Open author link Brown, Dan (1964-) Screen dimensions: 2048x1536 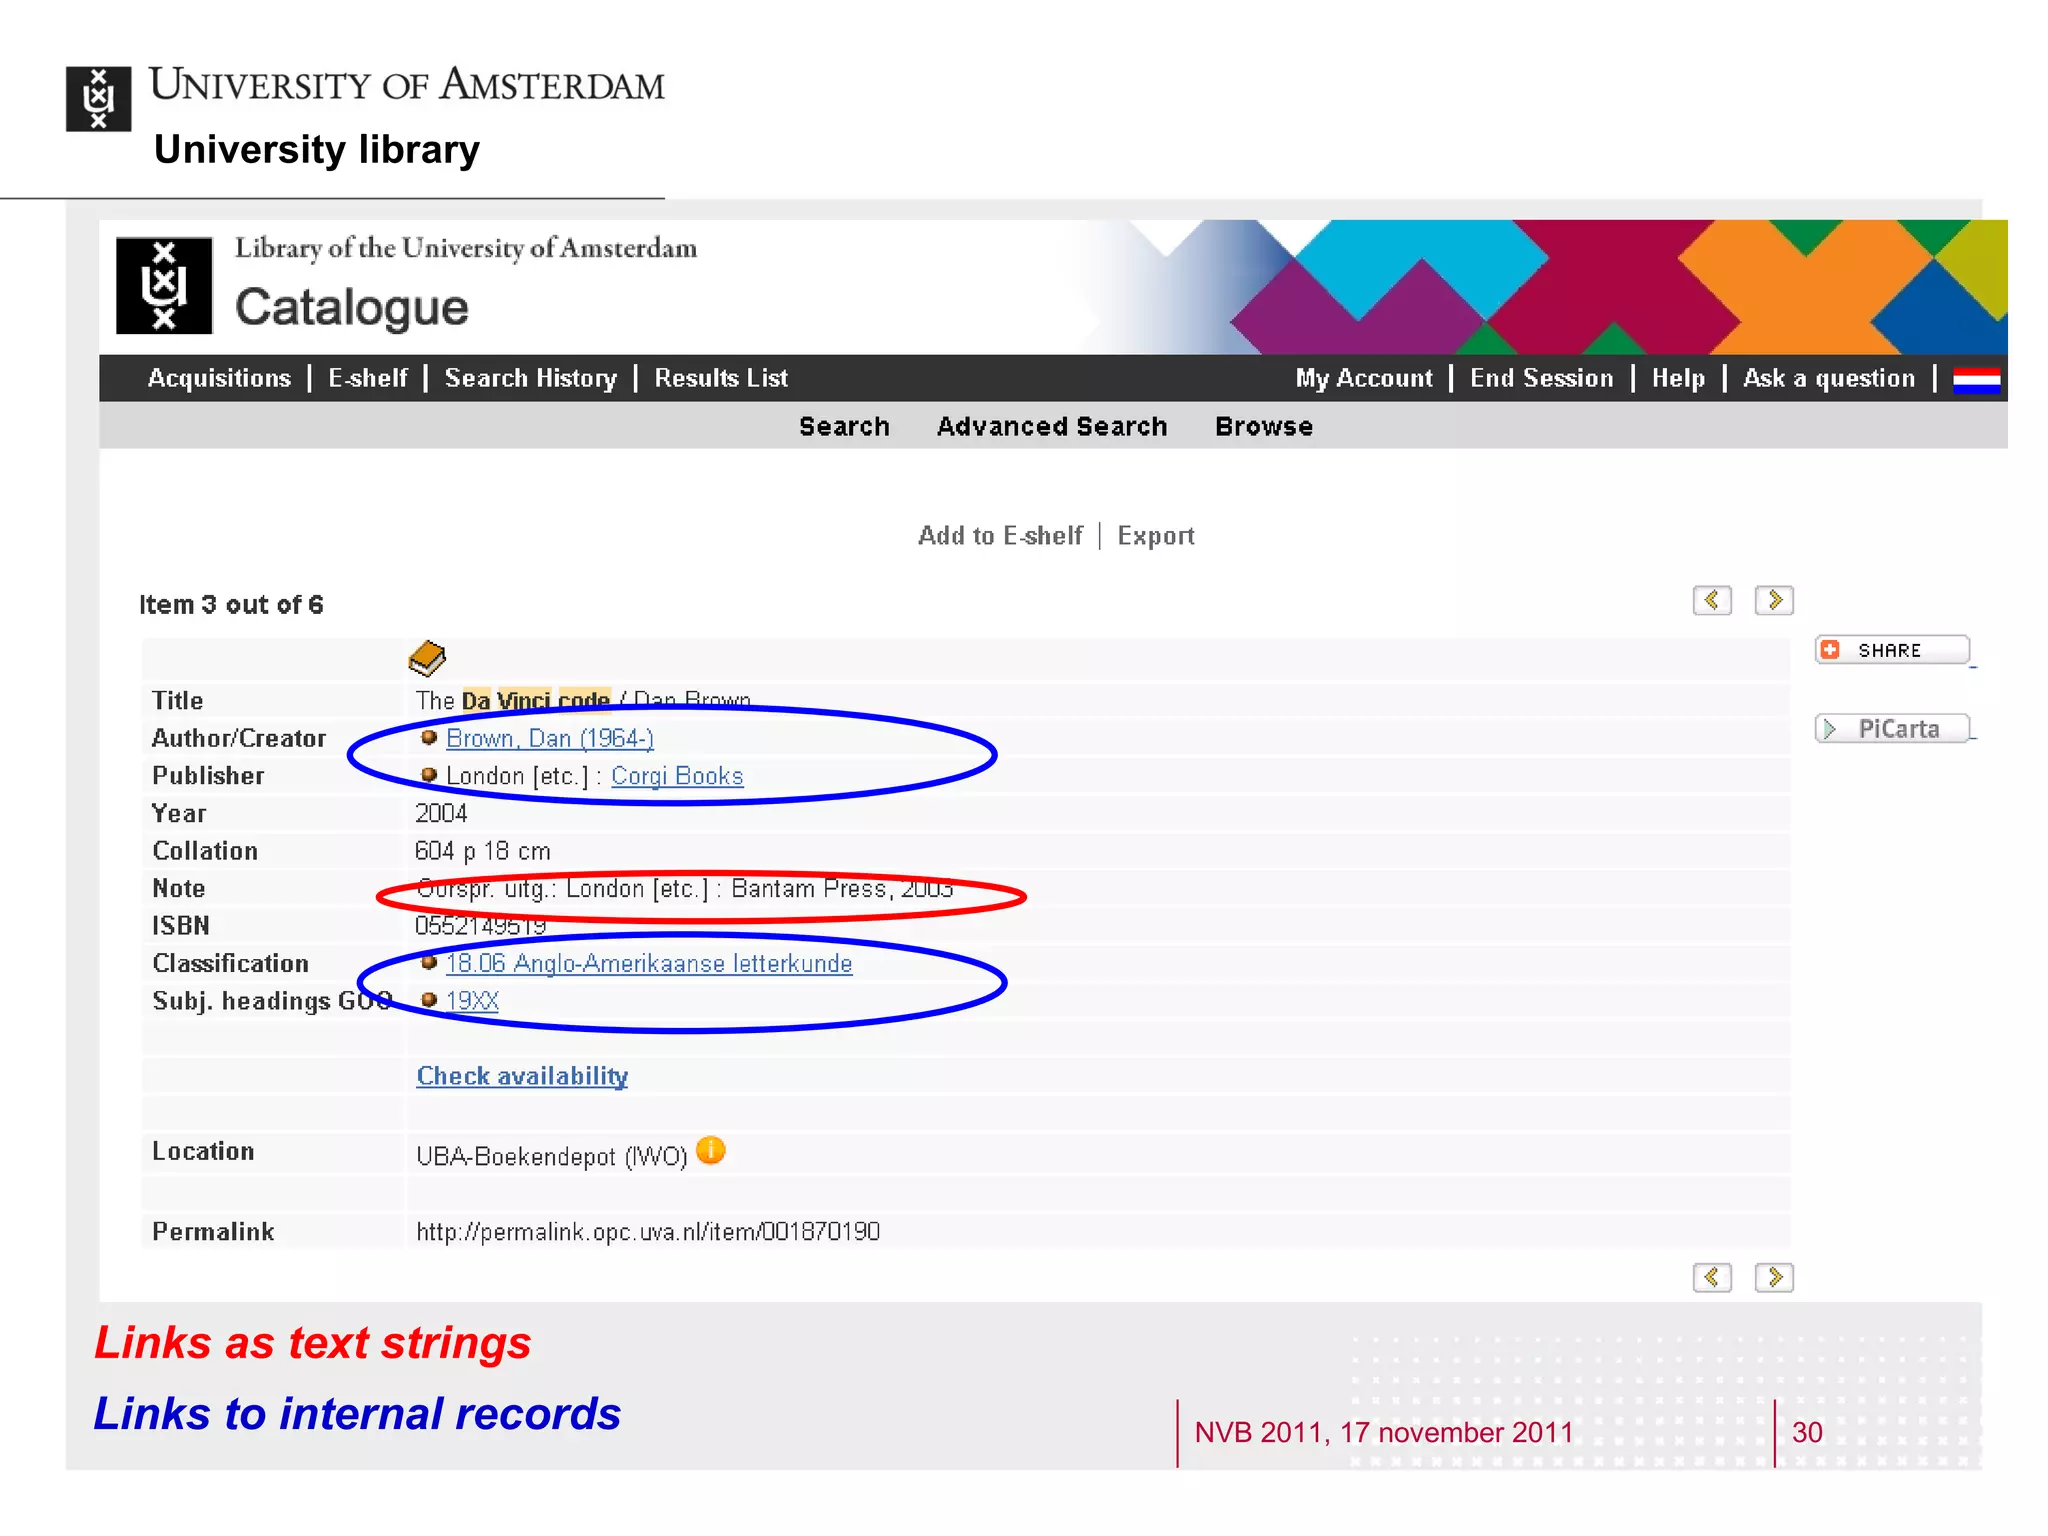tap(550, 739)
